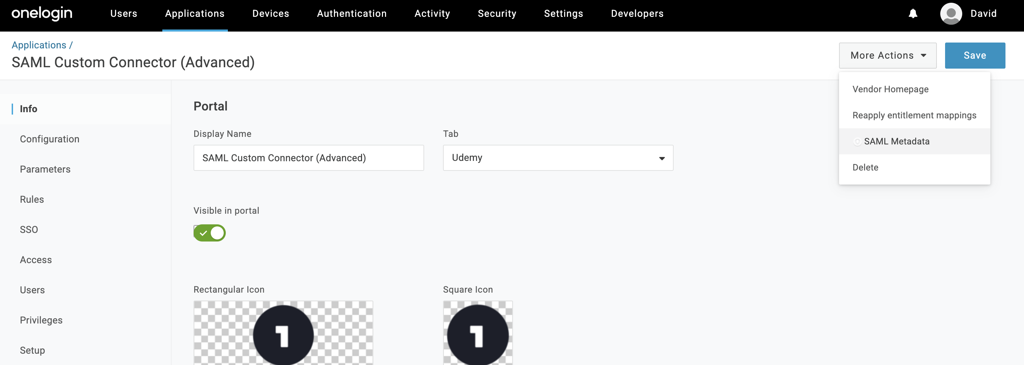Choose Reapply entitlement mappings
The image size is (1024, 365).
tap(914, 115)
